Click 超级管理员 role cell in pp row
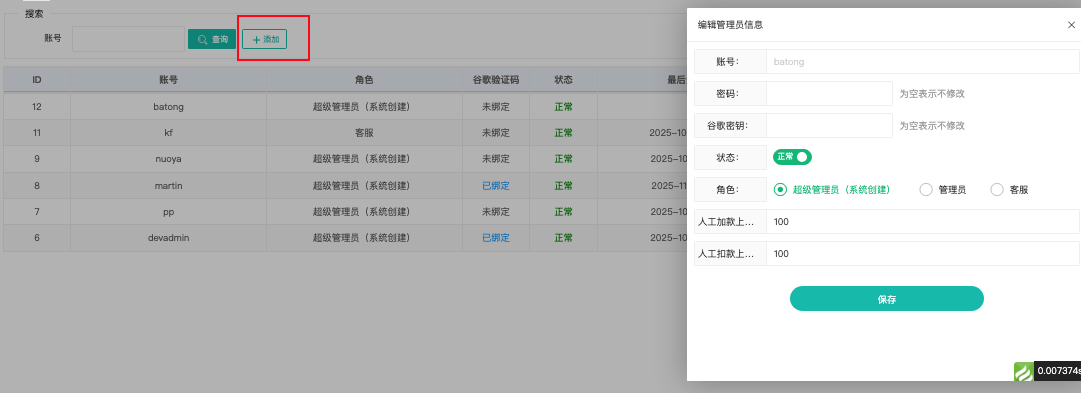 [365, 212]
